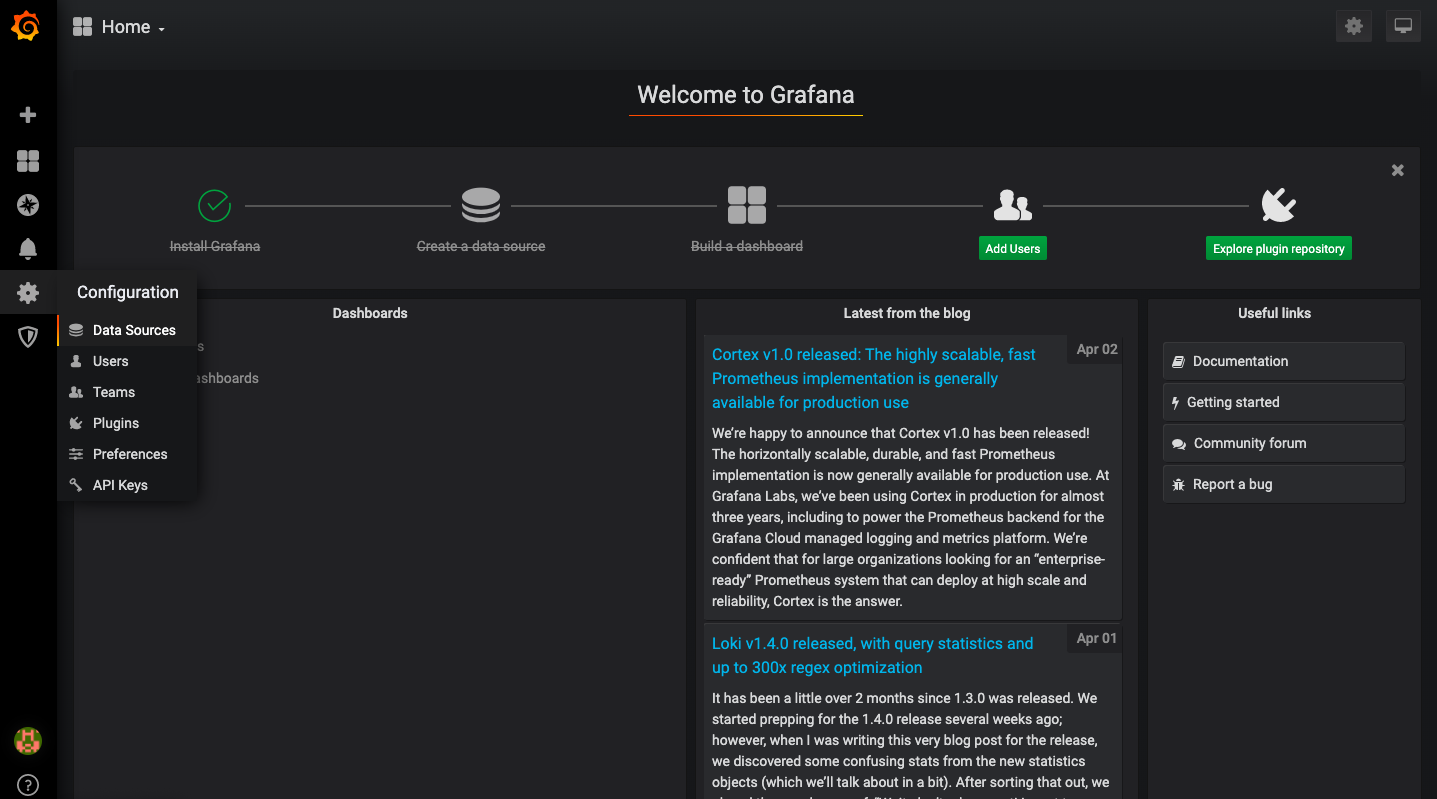The width and height of the screenshot is (1437, 799).
Task: Open dashboard settings gear in top bar
Action: tap(1354, 27)
